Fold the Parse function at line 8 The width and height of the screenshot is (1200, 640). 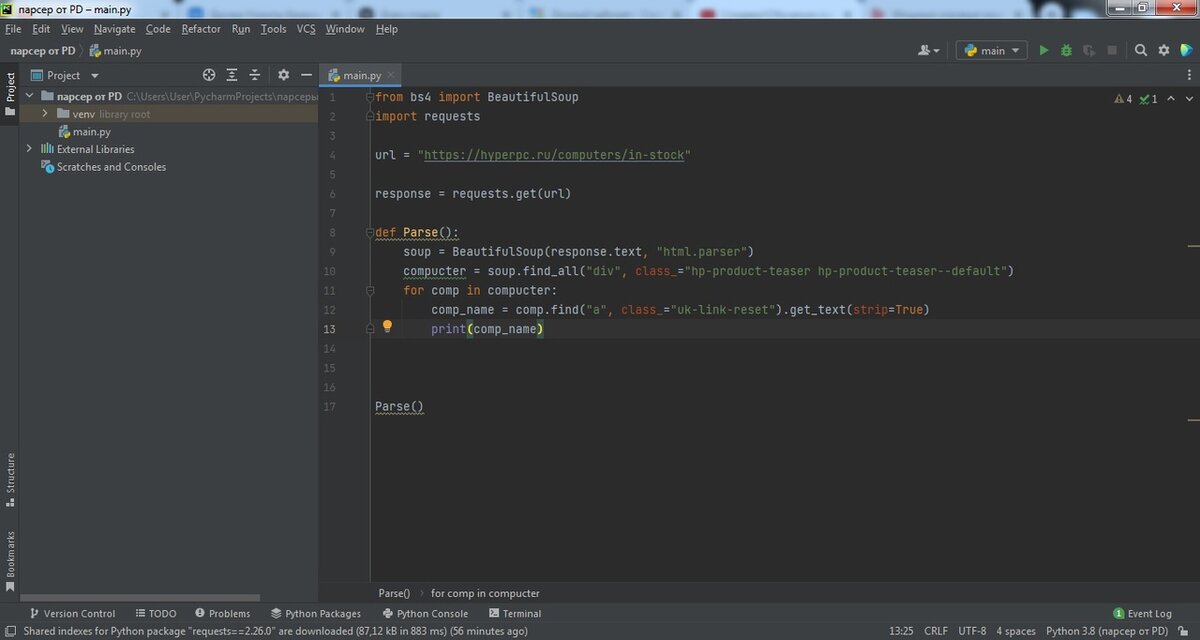coord(369,233)
